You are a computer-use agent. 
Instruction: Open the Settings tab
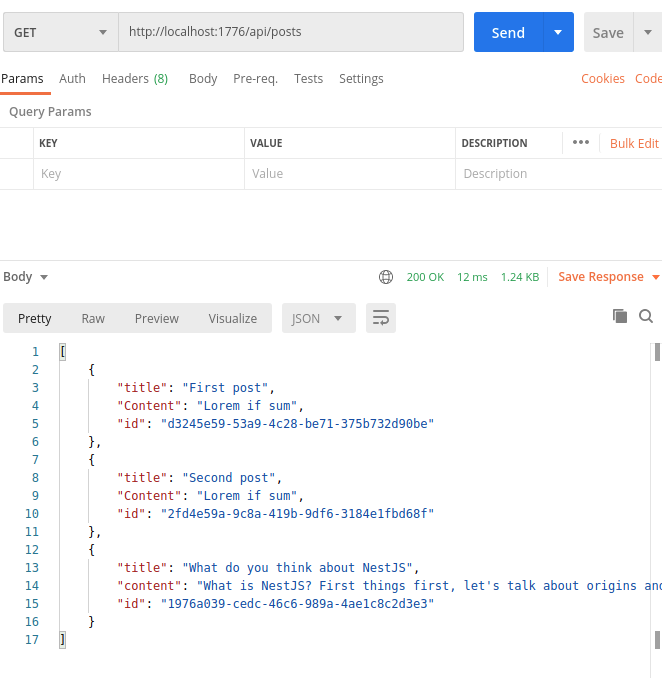coord(361,79)
